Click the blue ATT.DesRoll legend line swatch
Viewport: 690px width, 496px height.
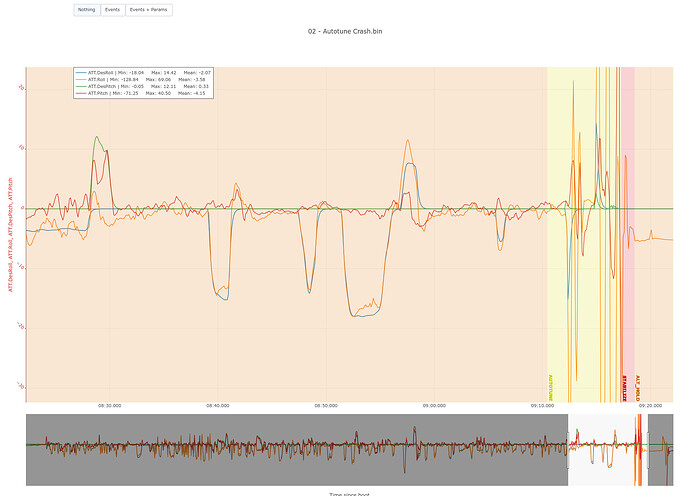point(81,73)
